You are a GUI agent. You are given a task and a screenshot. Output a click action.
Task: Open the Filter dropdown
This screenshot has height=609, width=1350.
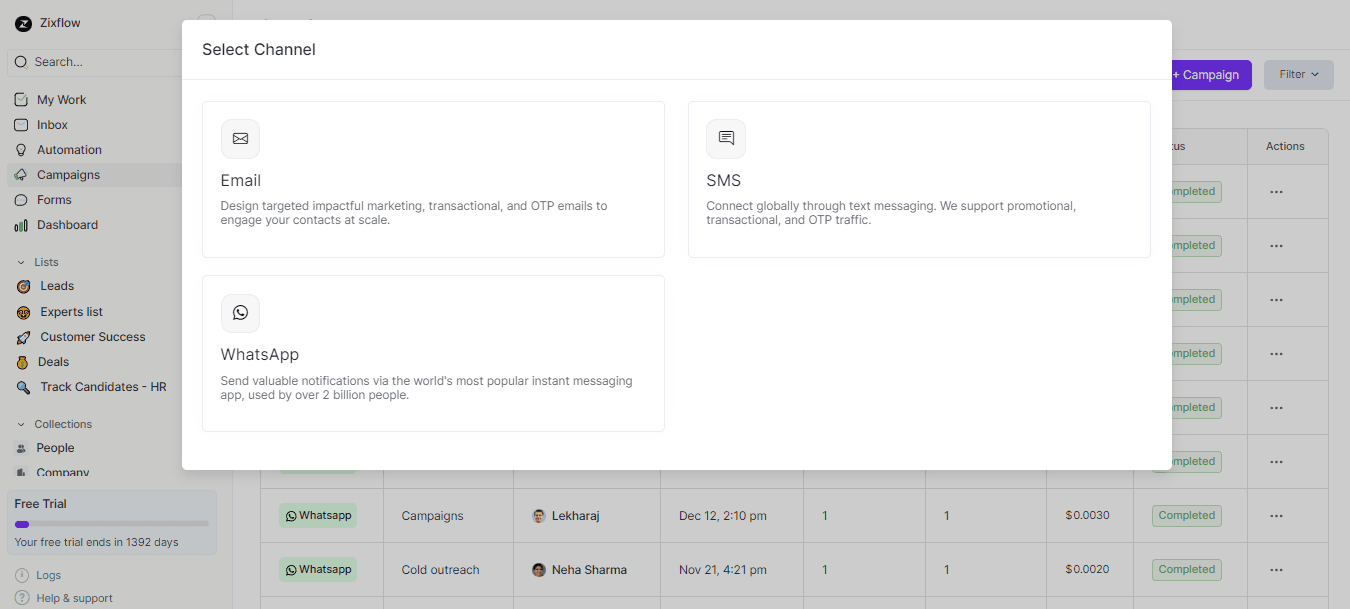pos(1297,74)
